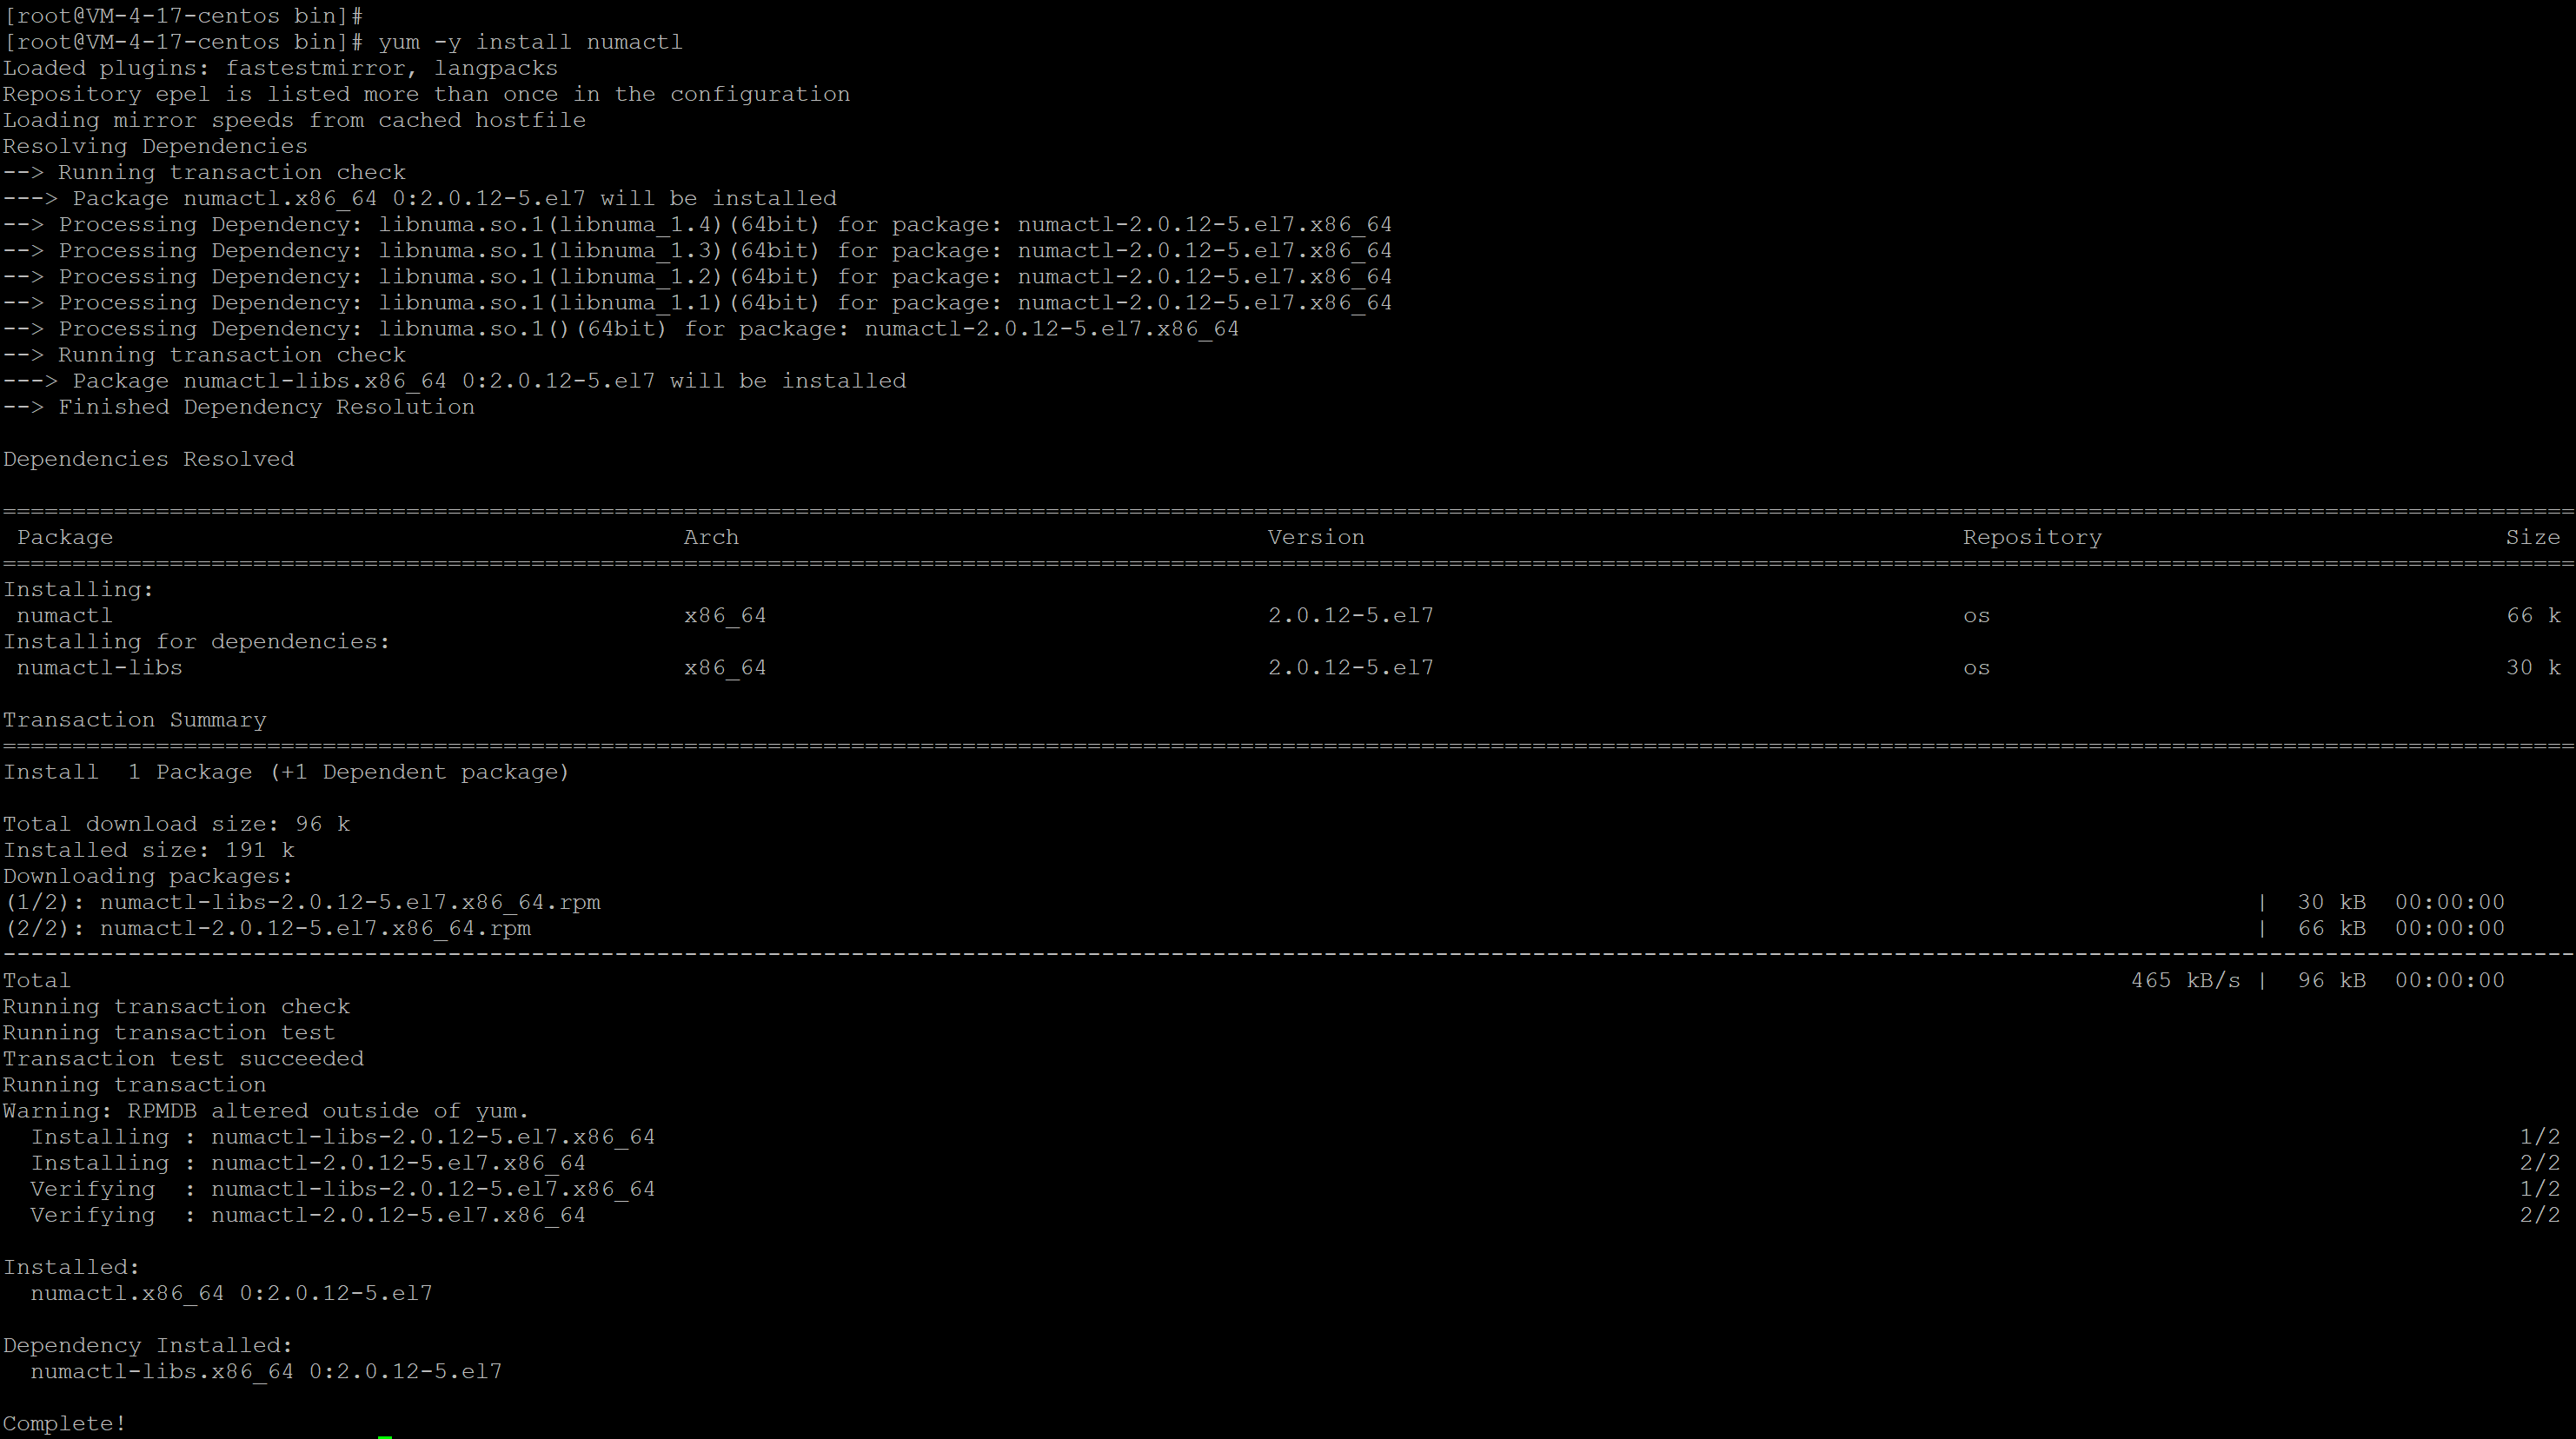Click the 'Finished Dependency Resolution' line
Image resolution: width=2576 pixels, height=1439 pixels.
(266, 407)
